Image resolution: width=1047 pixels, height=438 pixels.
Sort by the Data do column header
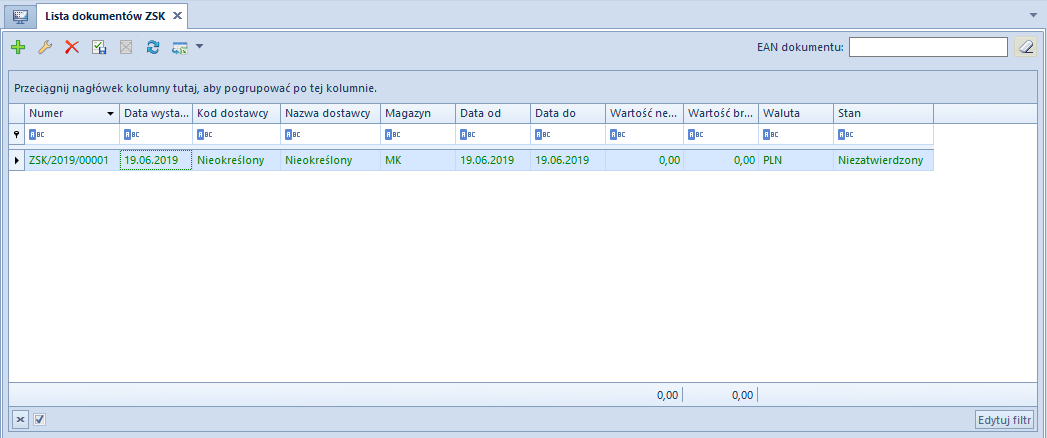pyautogui.click(x=568, y=114)
